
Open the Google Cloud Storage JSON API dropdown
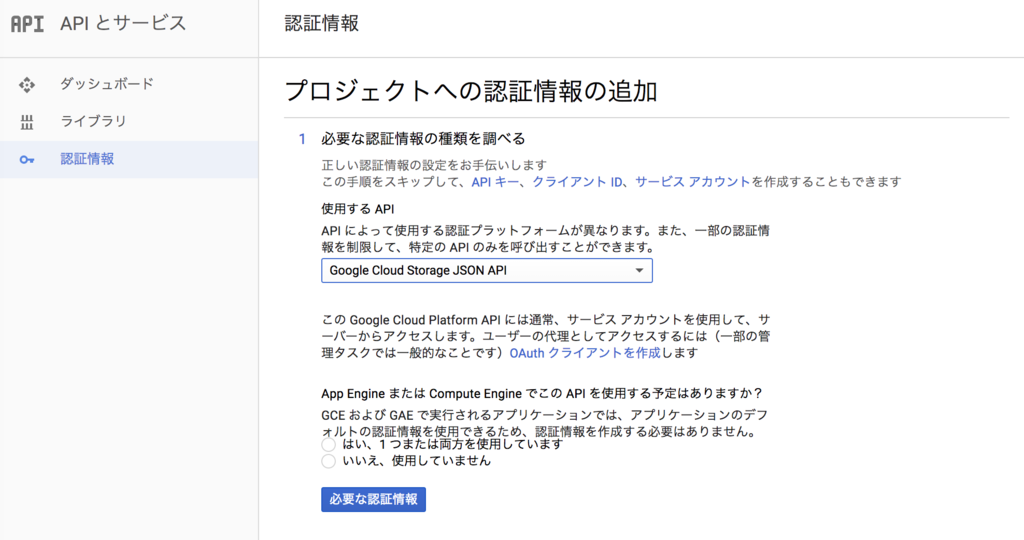pos(487,270)
